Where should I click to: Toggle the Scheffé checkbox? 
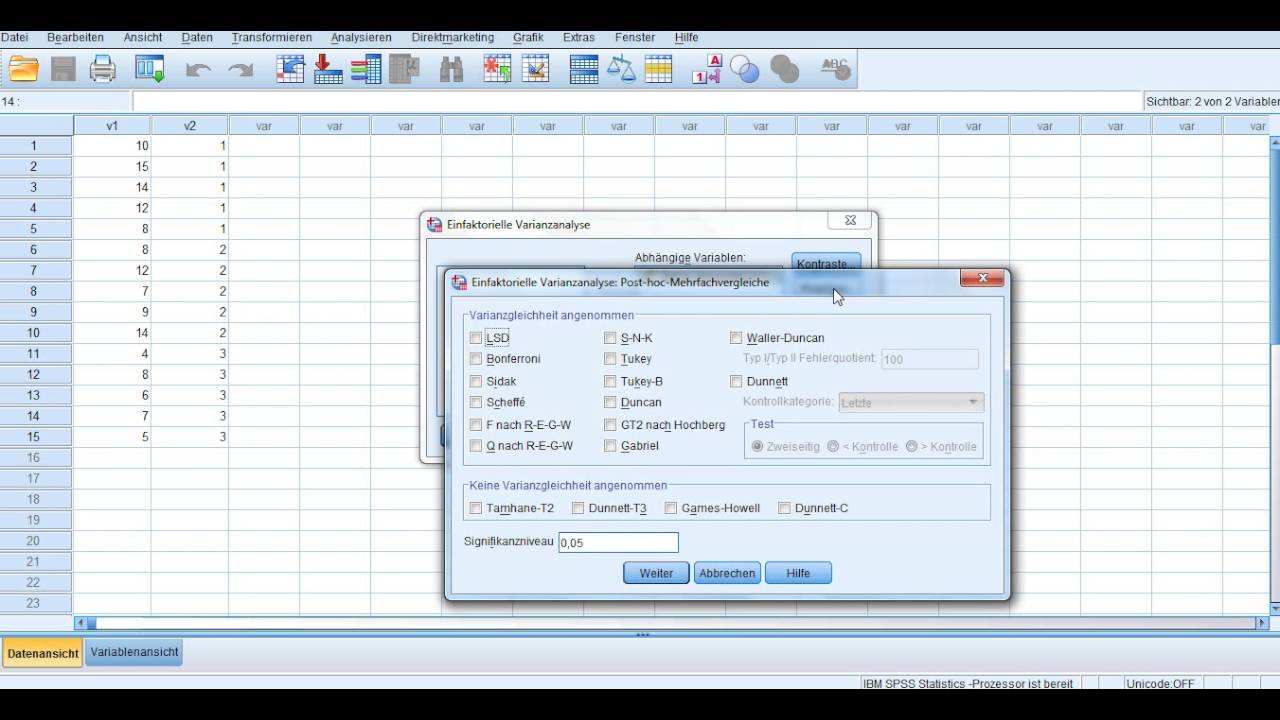[476, 402]
